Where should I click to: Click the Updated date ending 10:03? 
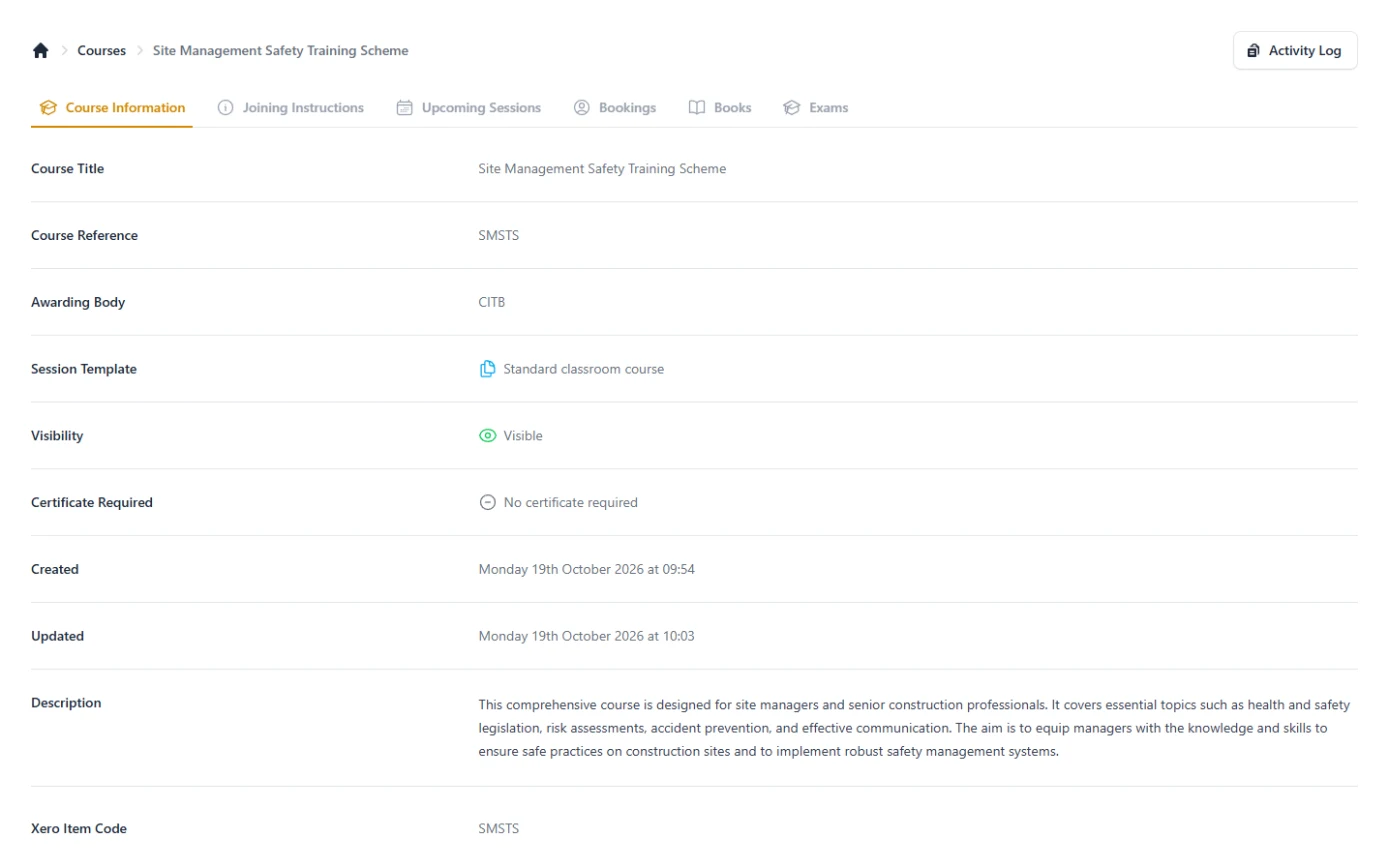587,637
